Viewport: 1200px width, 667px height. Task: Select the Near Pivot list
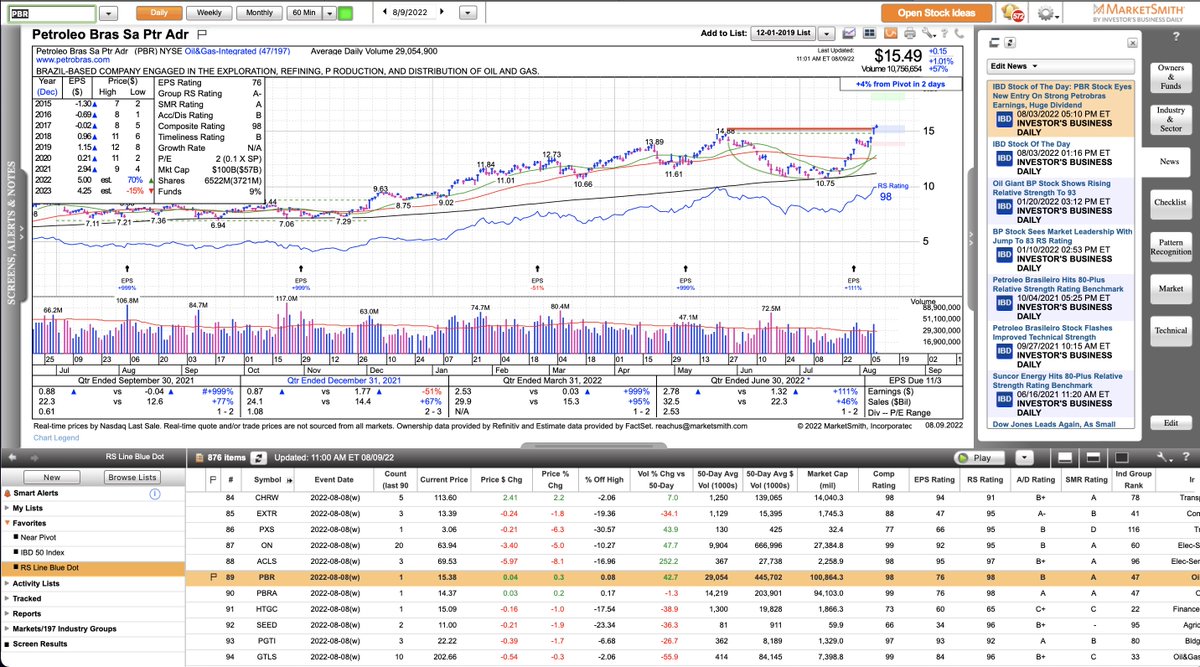39,538
